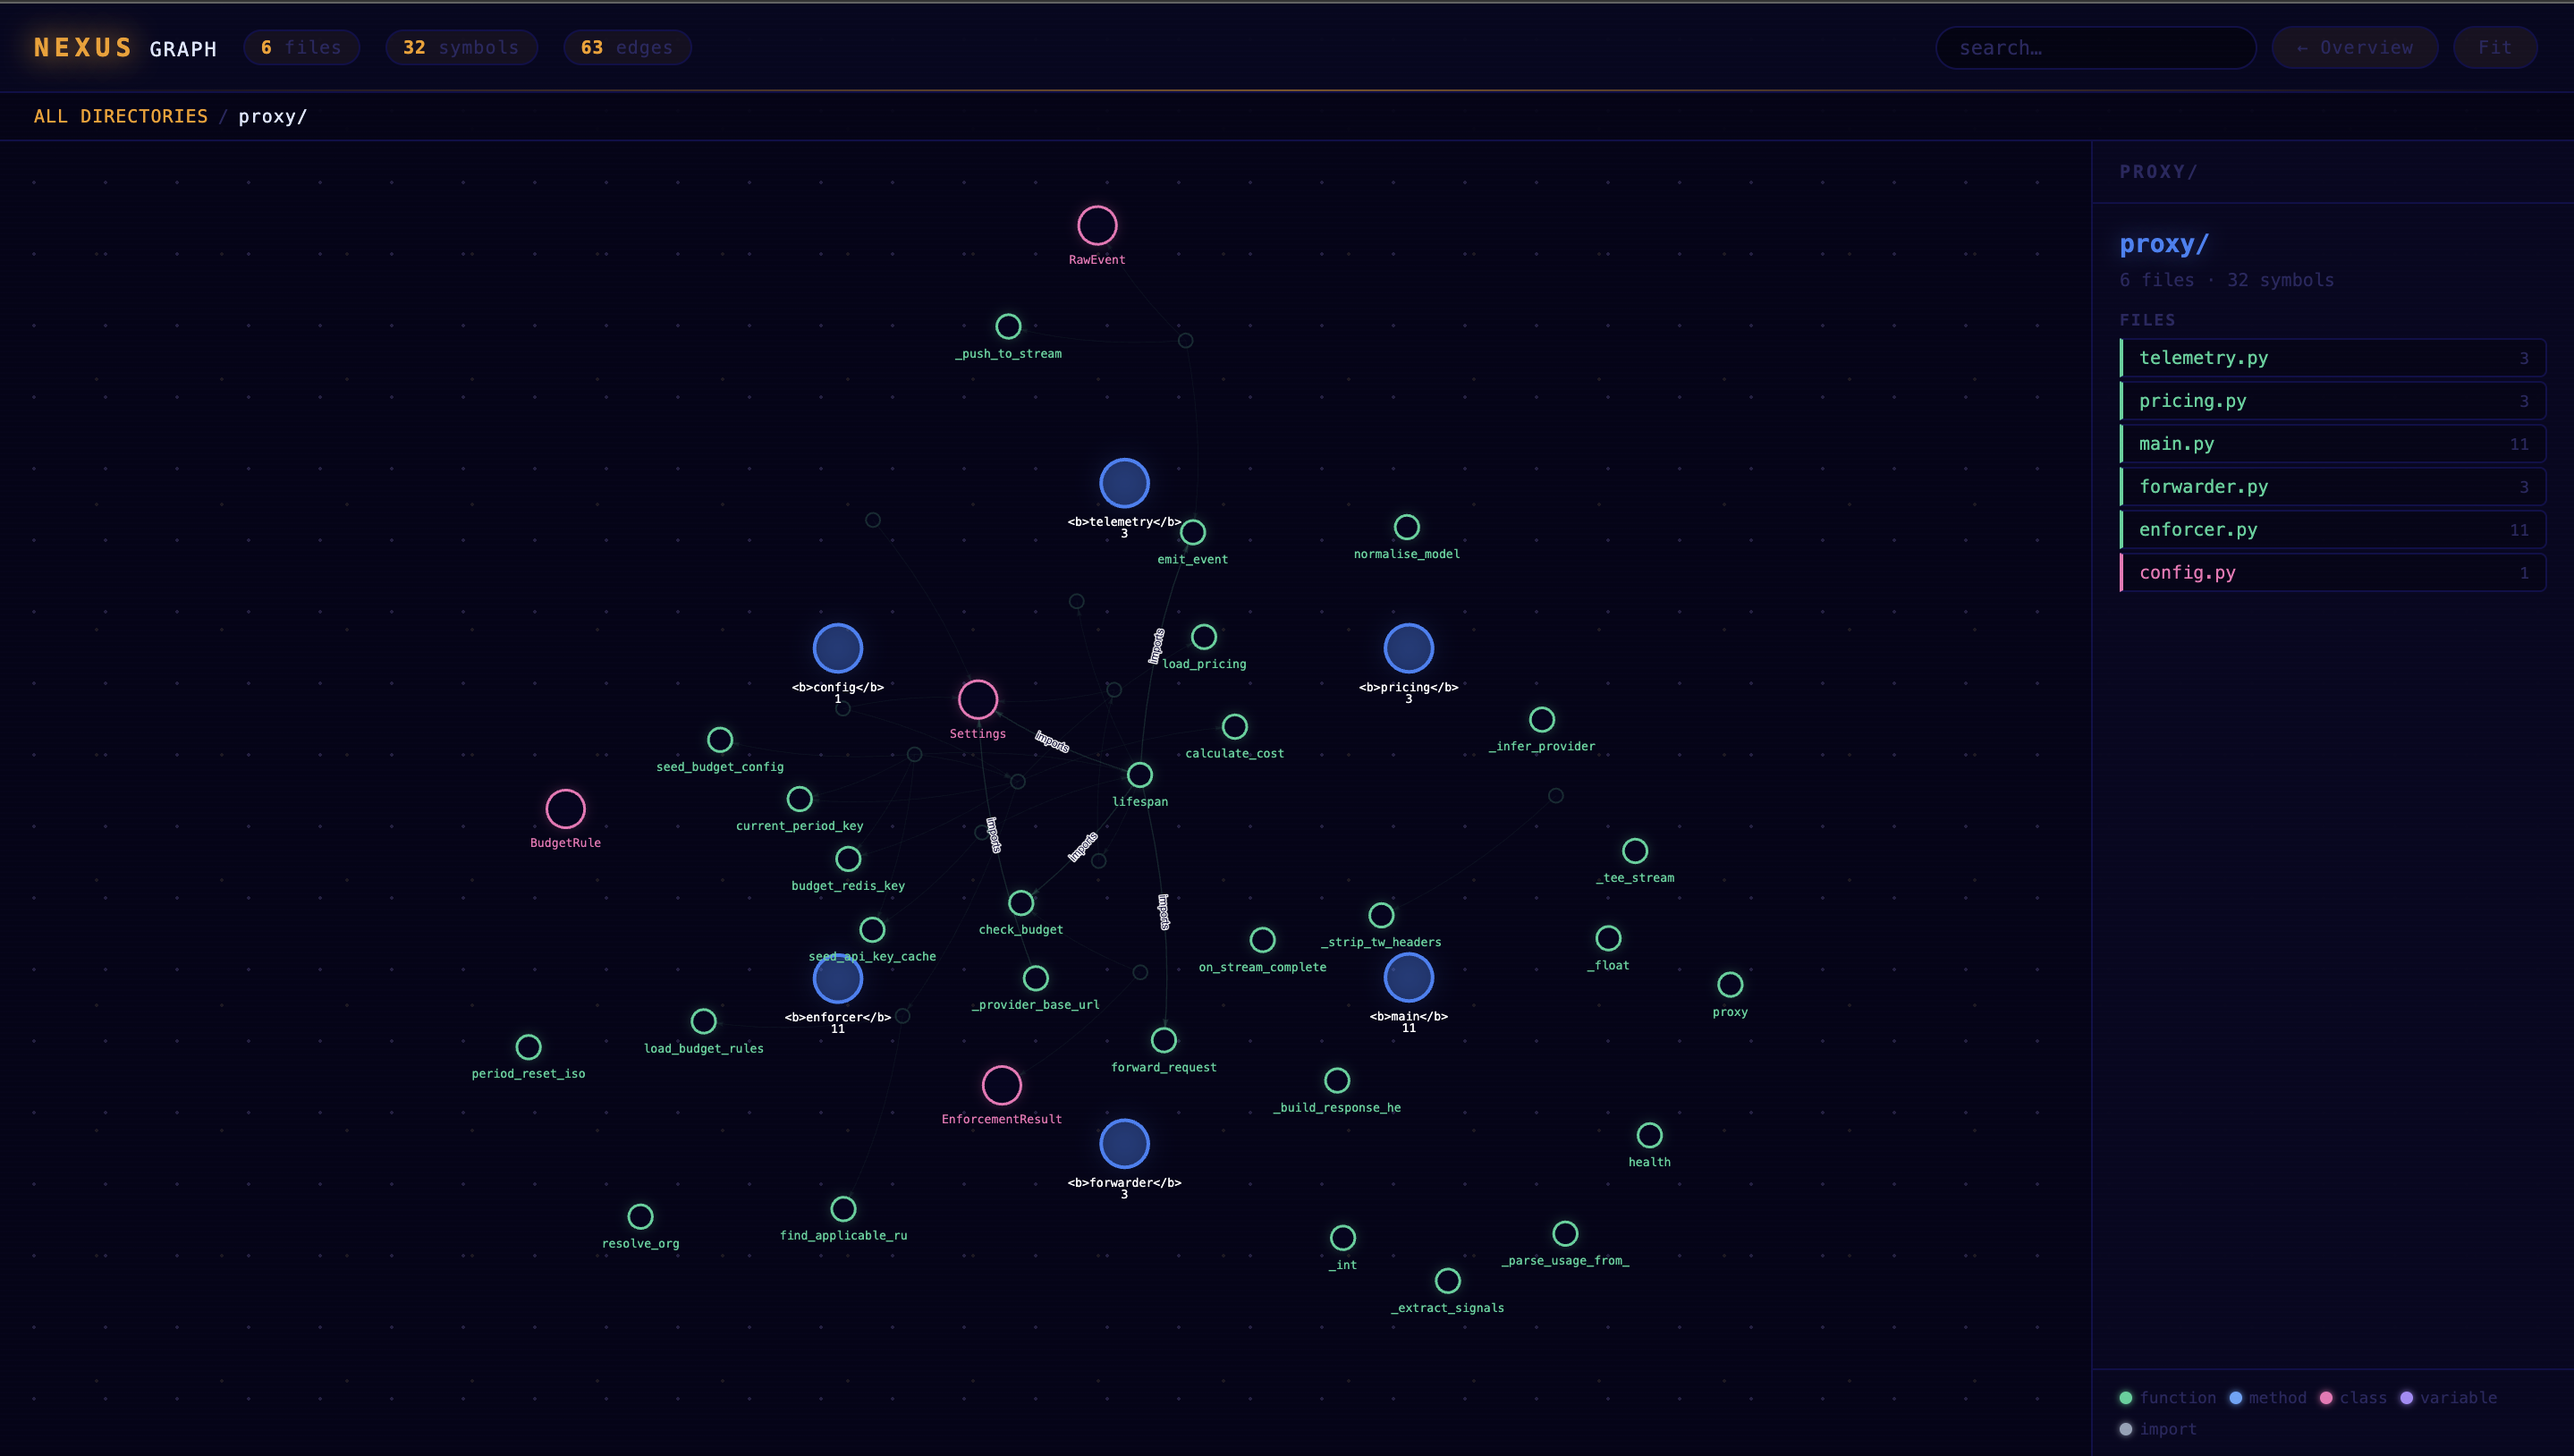Open main.py in the files list
The height and width of the screenshot is (1456, 2574).
click(x=2332, y=444)
